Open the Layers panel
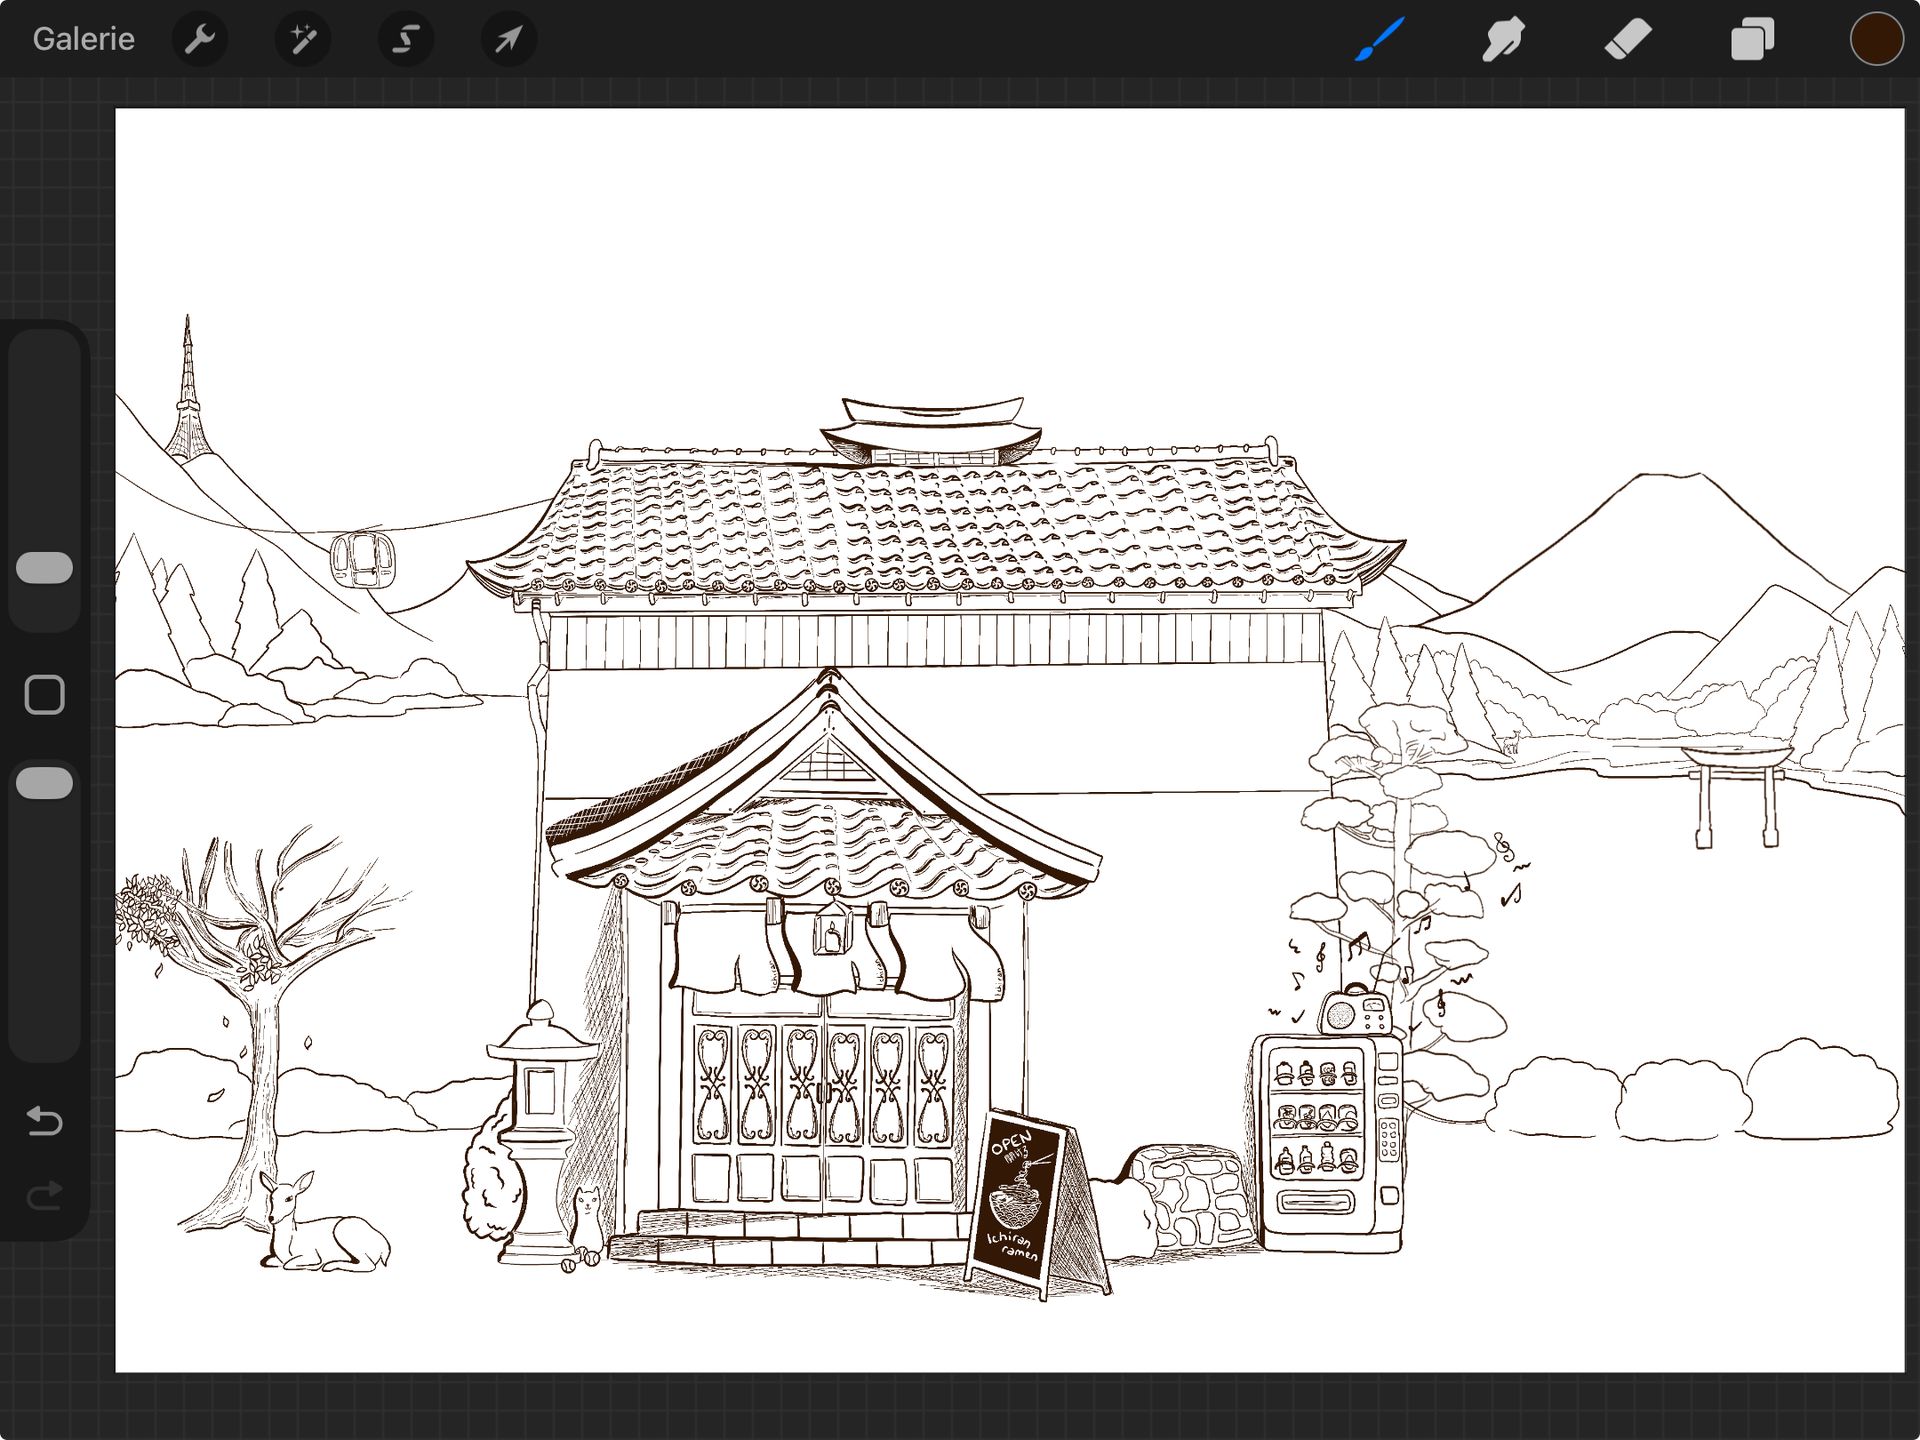 point(1751,38)
